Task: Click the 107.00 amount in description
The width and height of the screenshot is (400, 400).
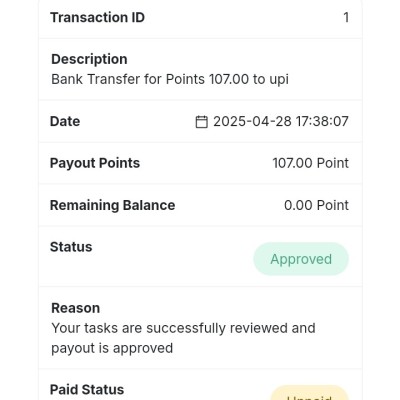Action: point(229,79)
